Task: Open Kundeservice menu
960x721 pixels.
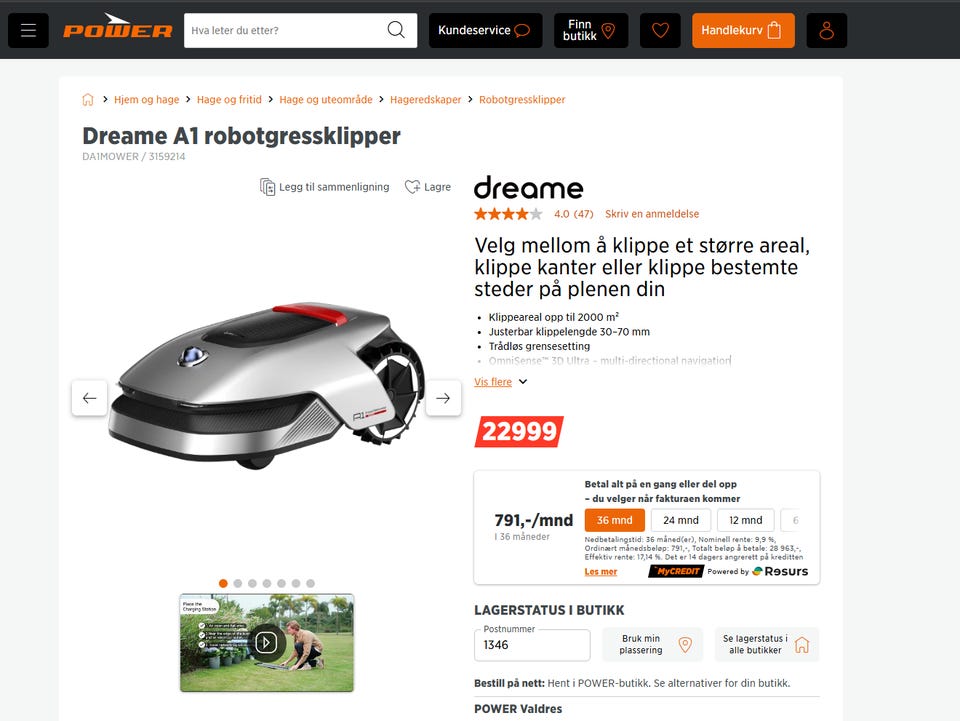Action: [486, 31]
